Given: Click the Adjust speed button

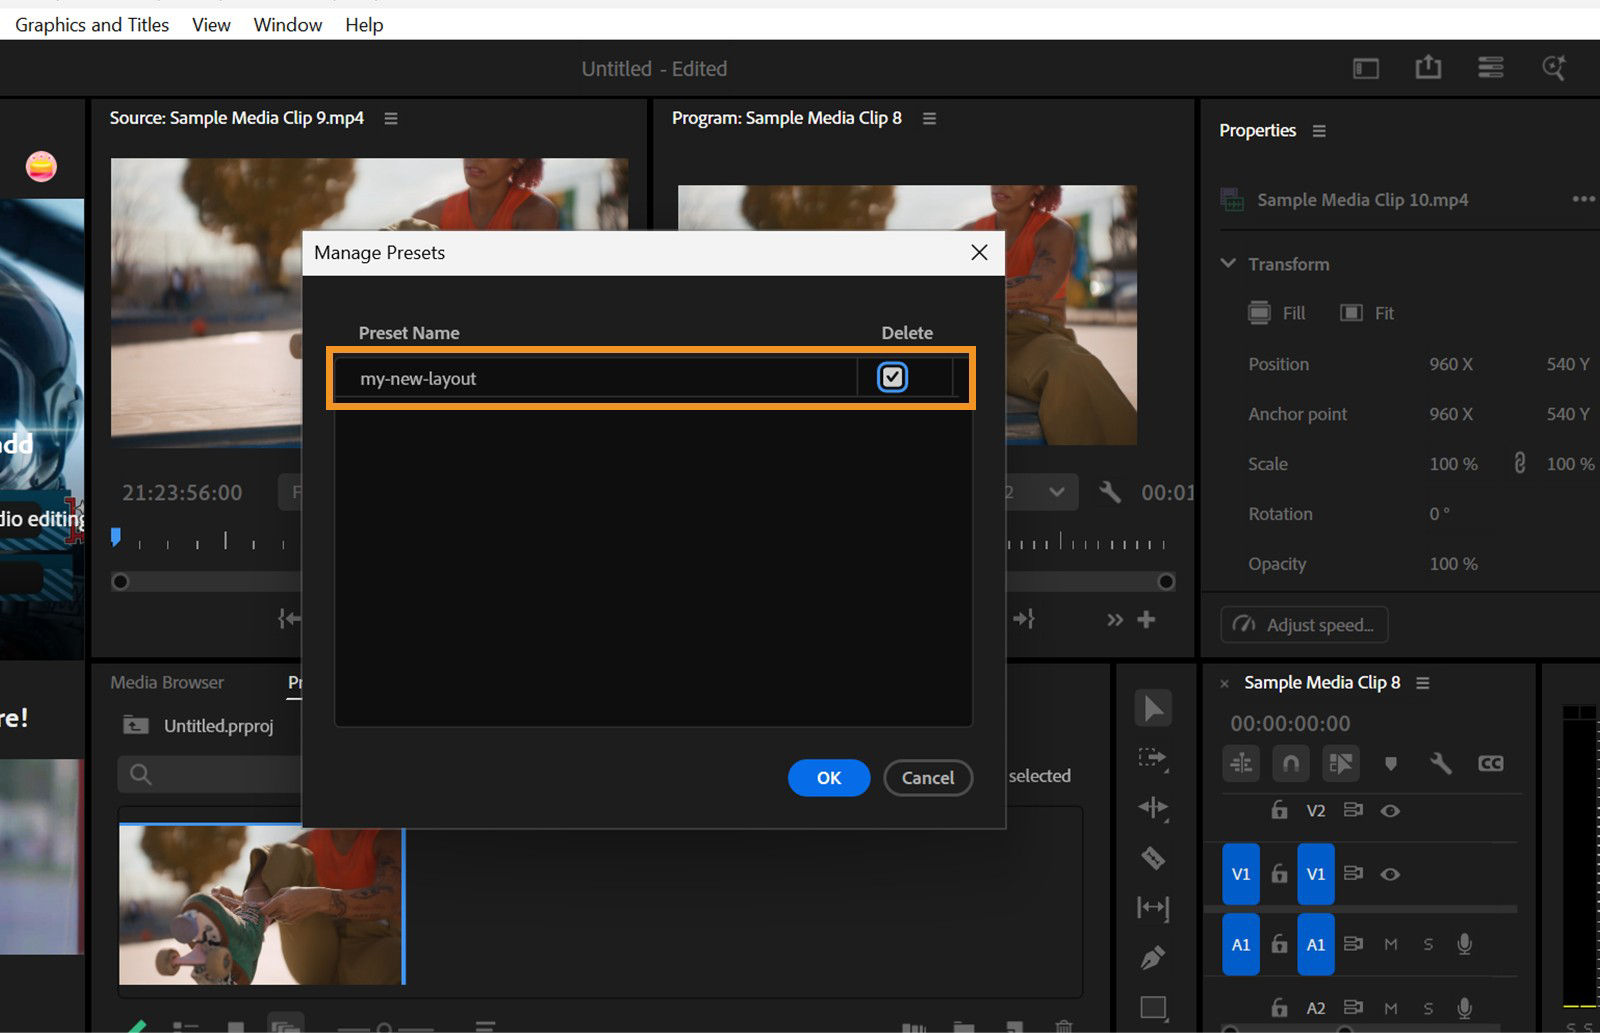Looking at the screenshot, I should click(x=1303, y=624).
